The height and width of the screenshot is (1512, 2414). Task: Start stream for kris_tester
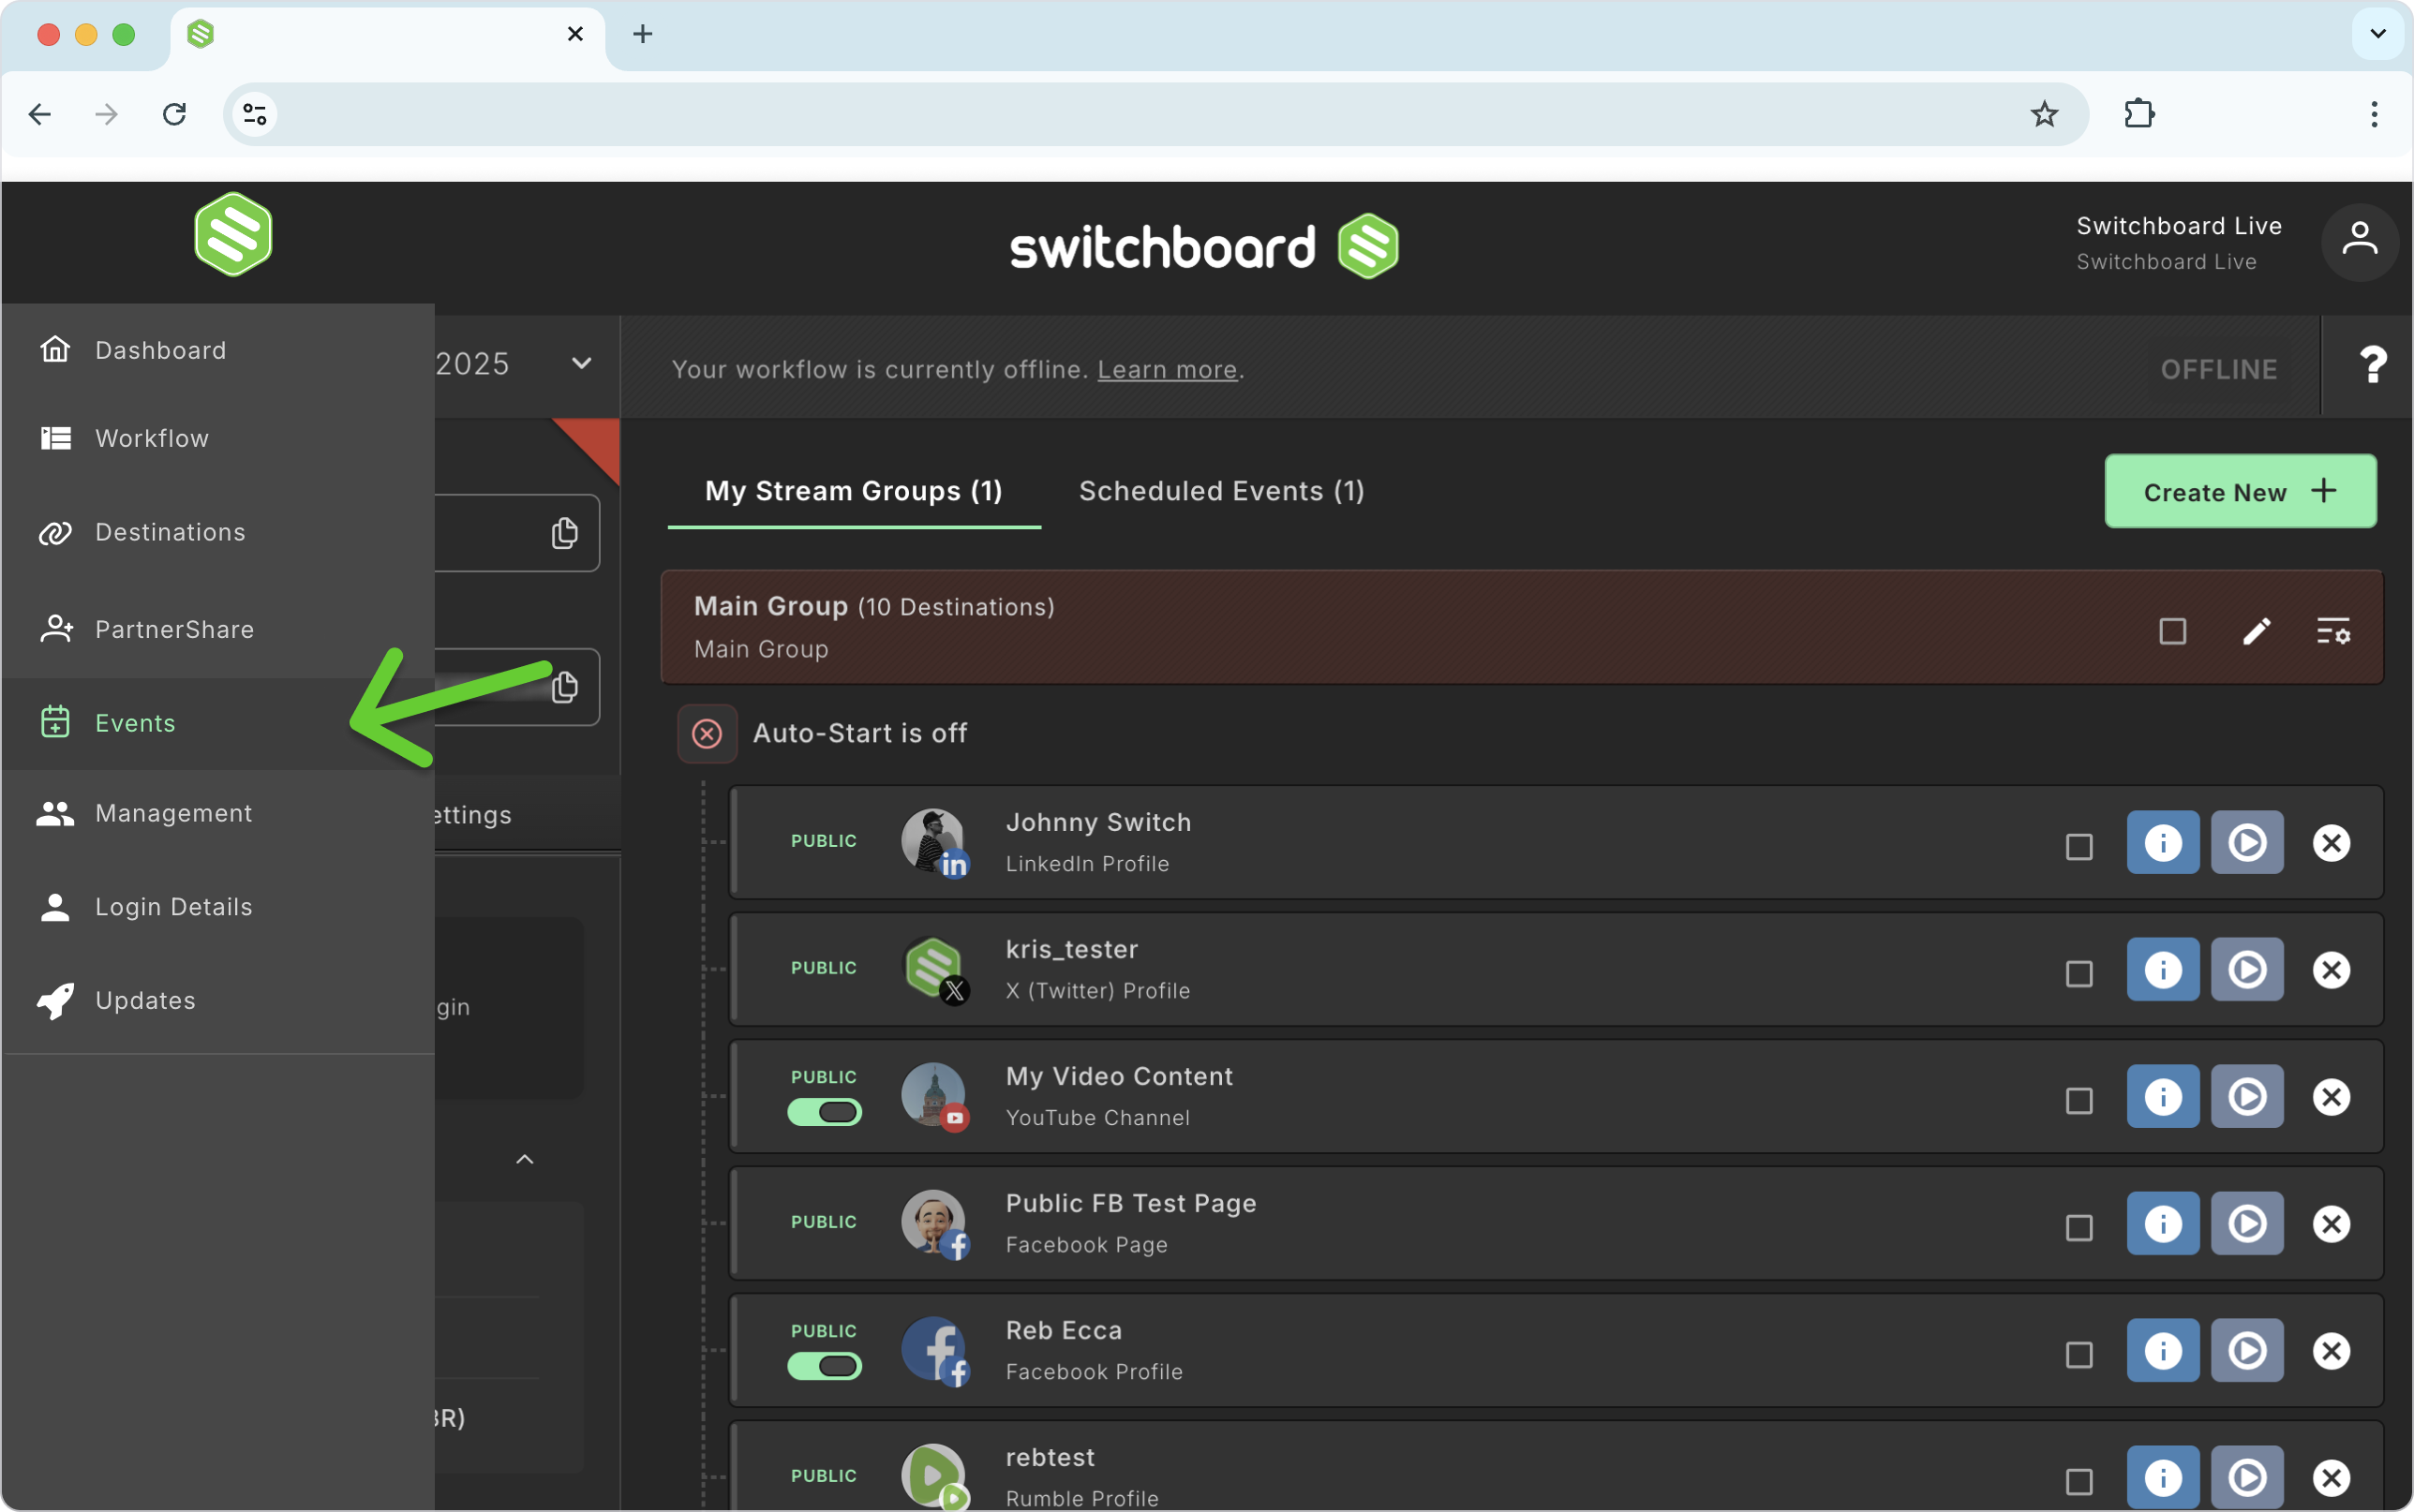[2247, 969]
